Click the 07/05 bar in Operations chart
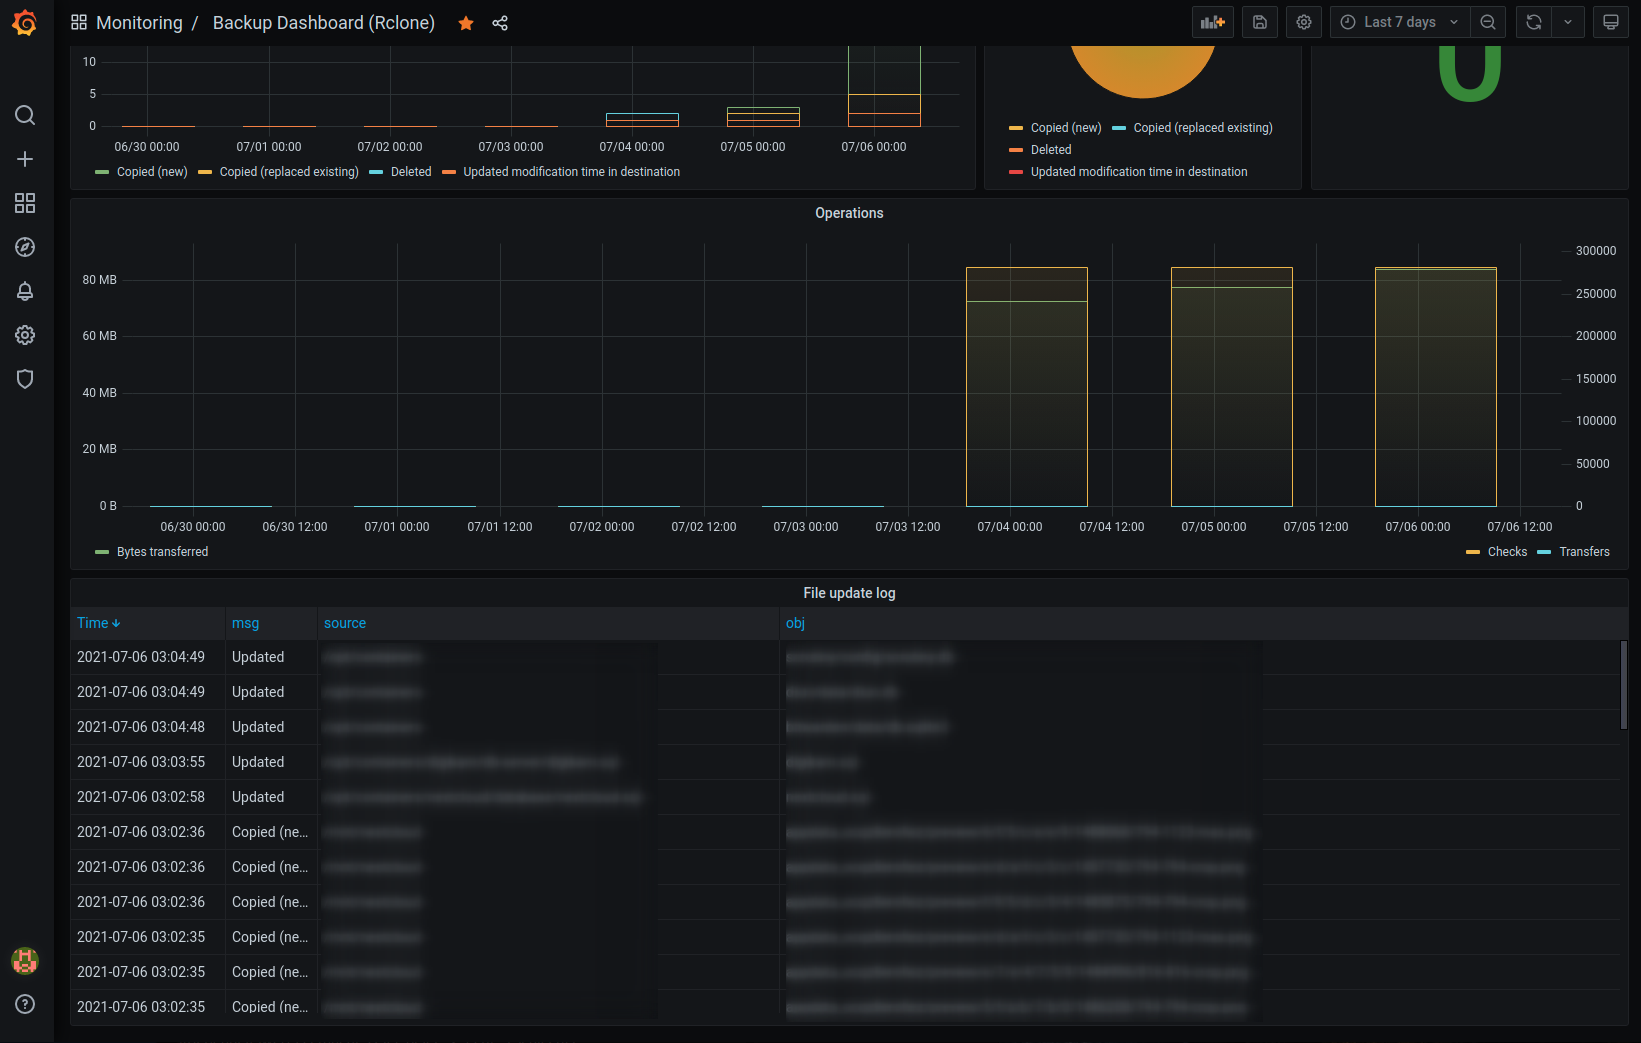The width and height of the screenshot is (1641, 1043). [x=1232, y=387]
